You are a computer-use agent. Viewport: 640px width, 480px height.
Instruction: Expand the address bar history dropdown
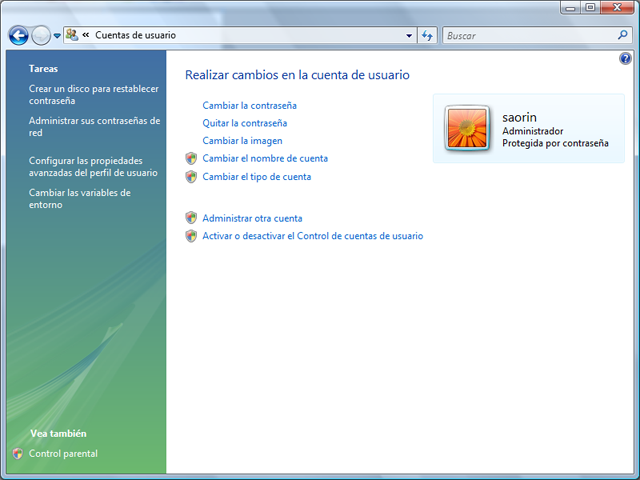tap(409, 35)
